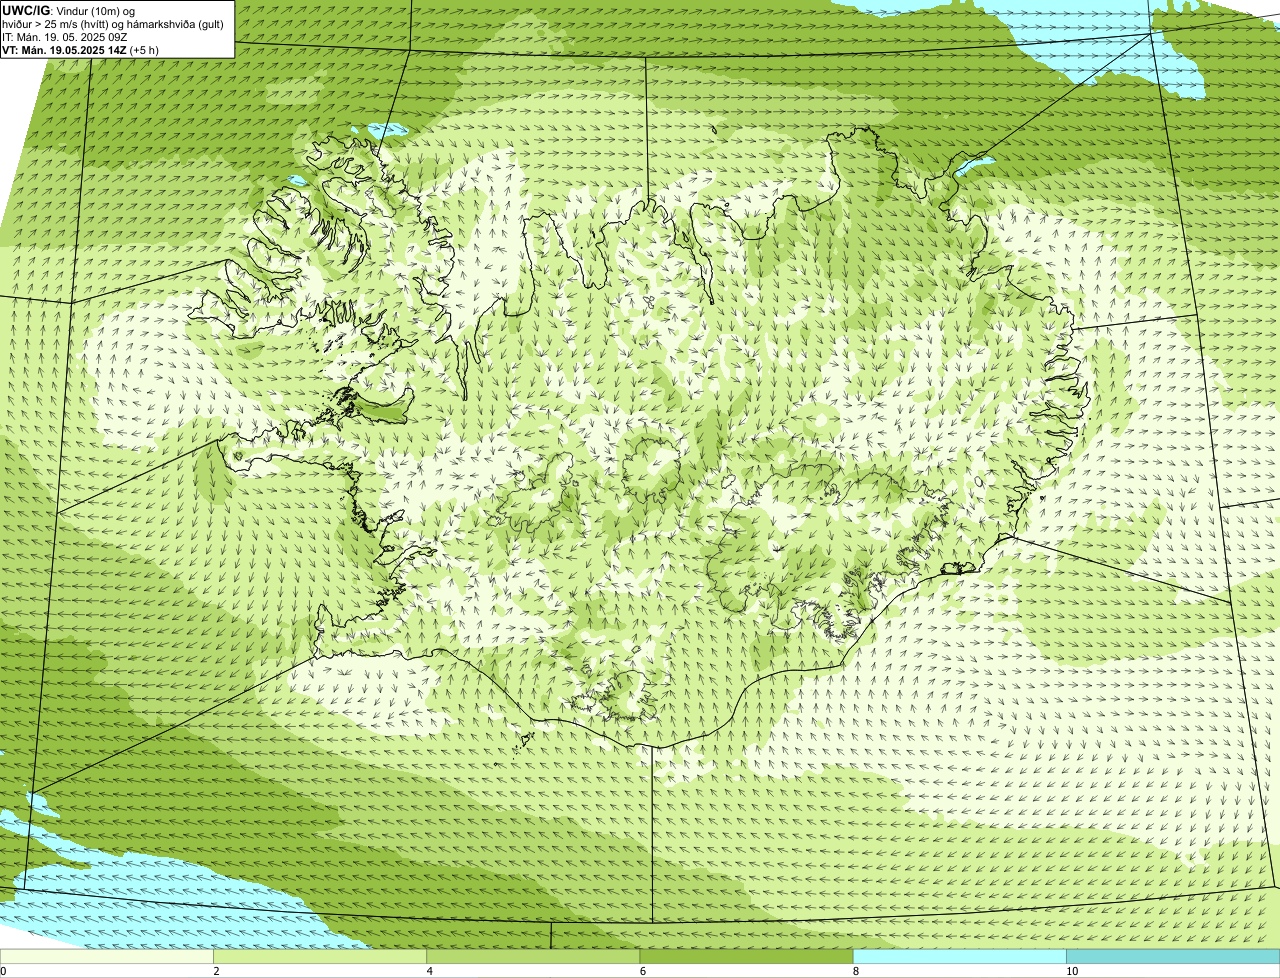The height and width of the screenshot is (978, 1280).
Task: Select the 6–8 m/s dark green legend swatch
Action: (x=746, y=956)
